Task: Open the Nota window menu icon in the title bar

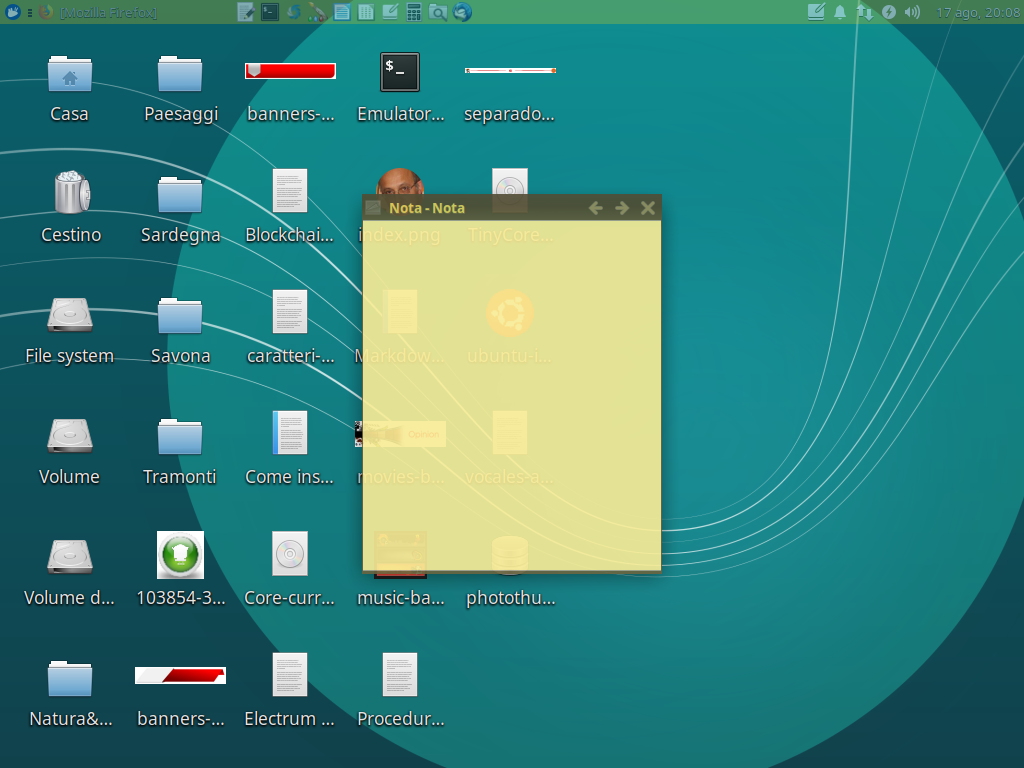Action: (x=373, y=208)
